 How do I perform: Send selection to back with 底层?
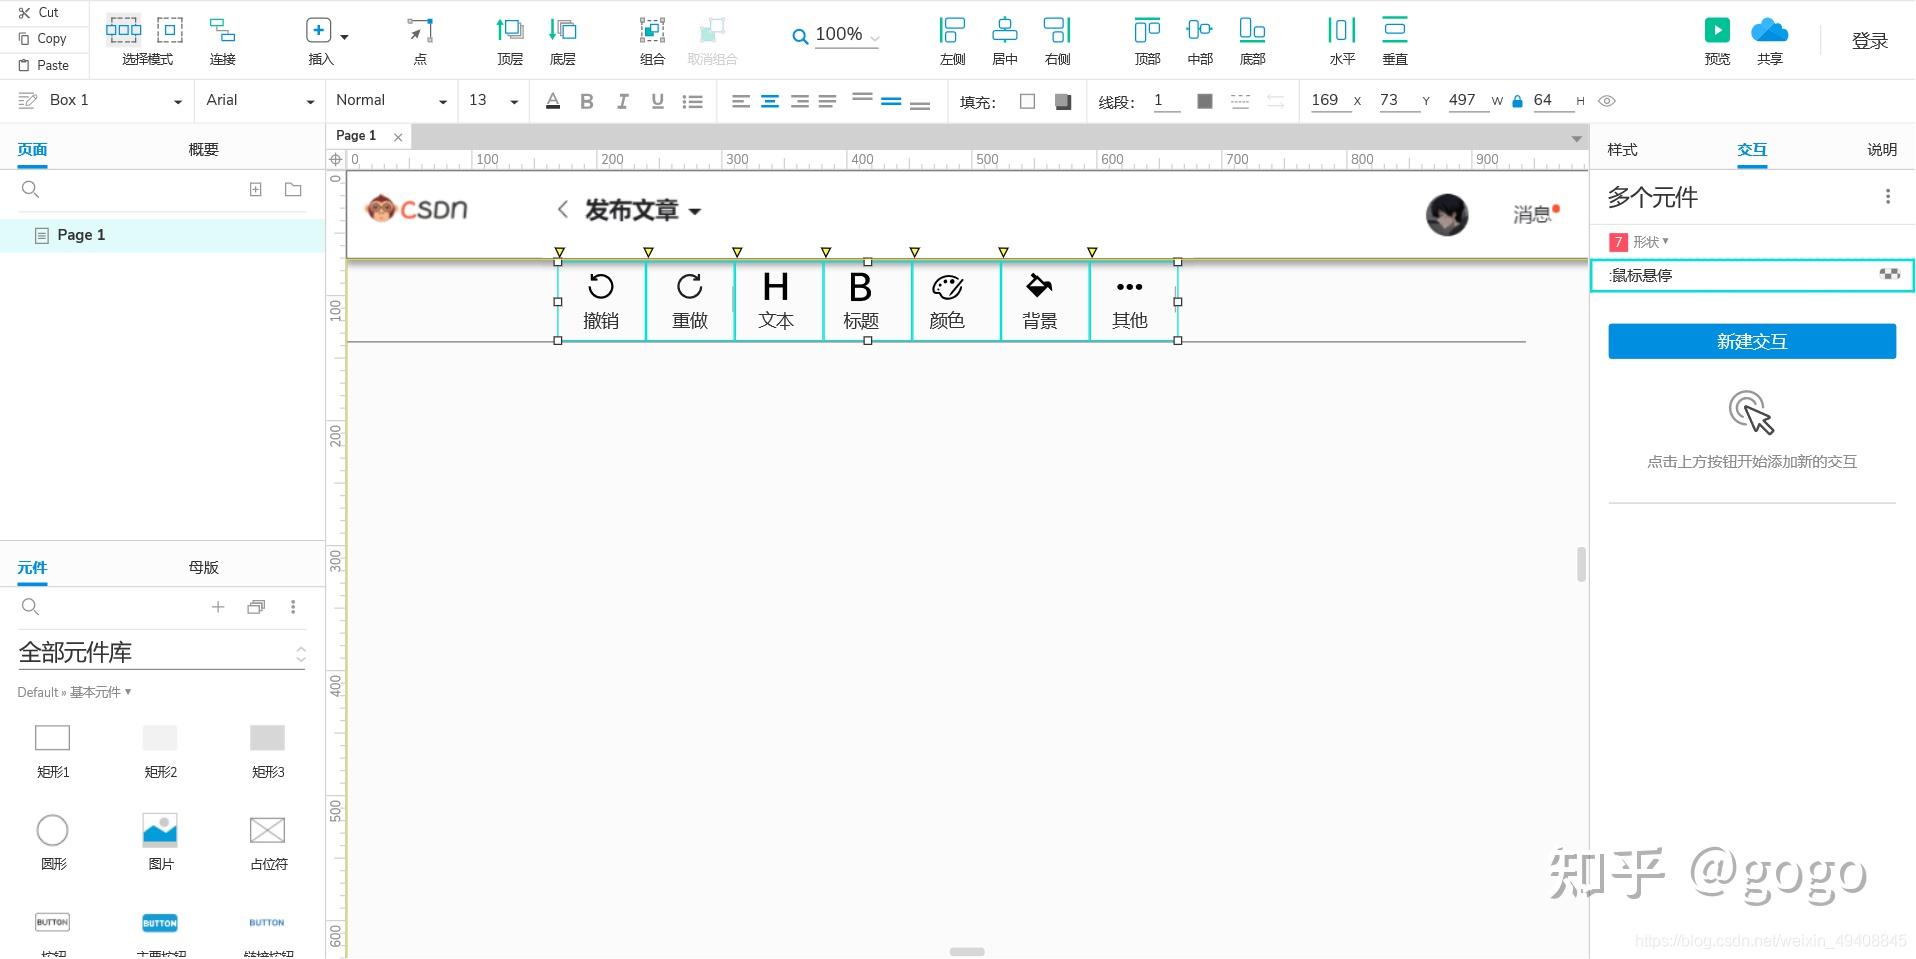click(563, 41)
